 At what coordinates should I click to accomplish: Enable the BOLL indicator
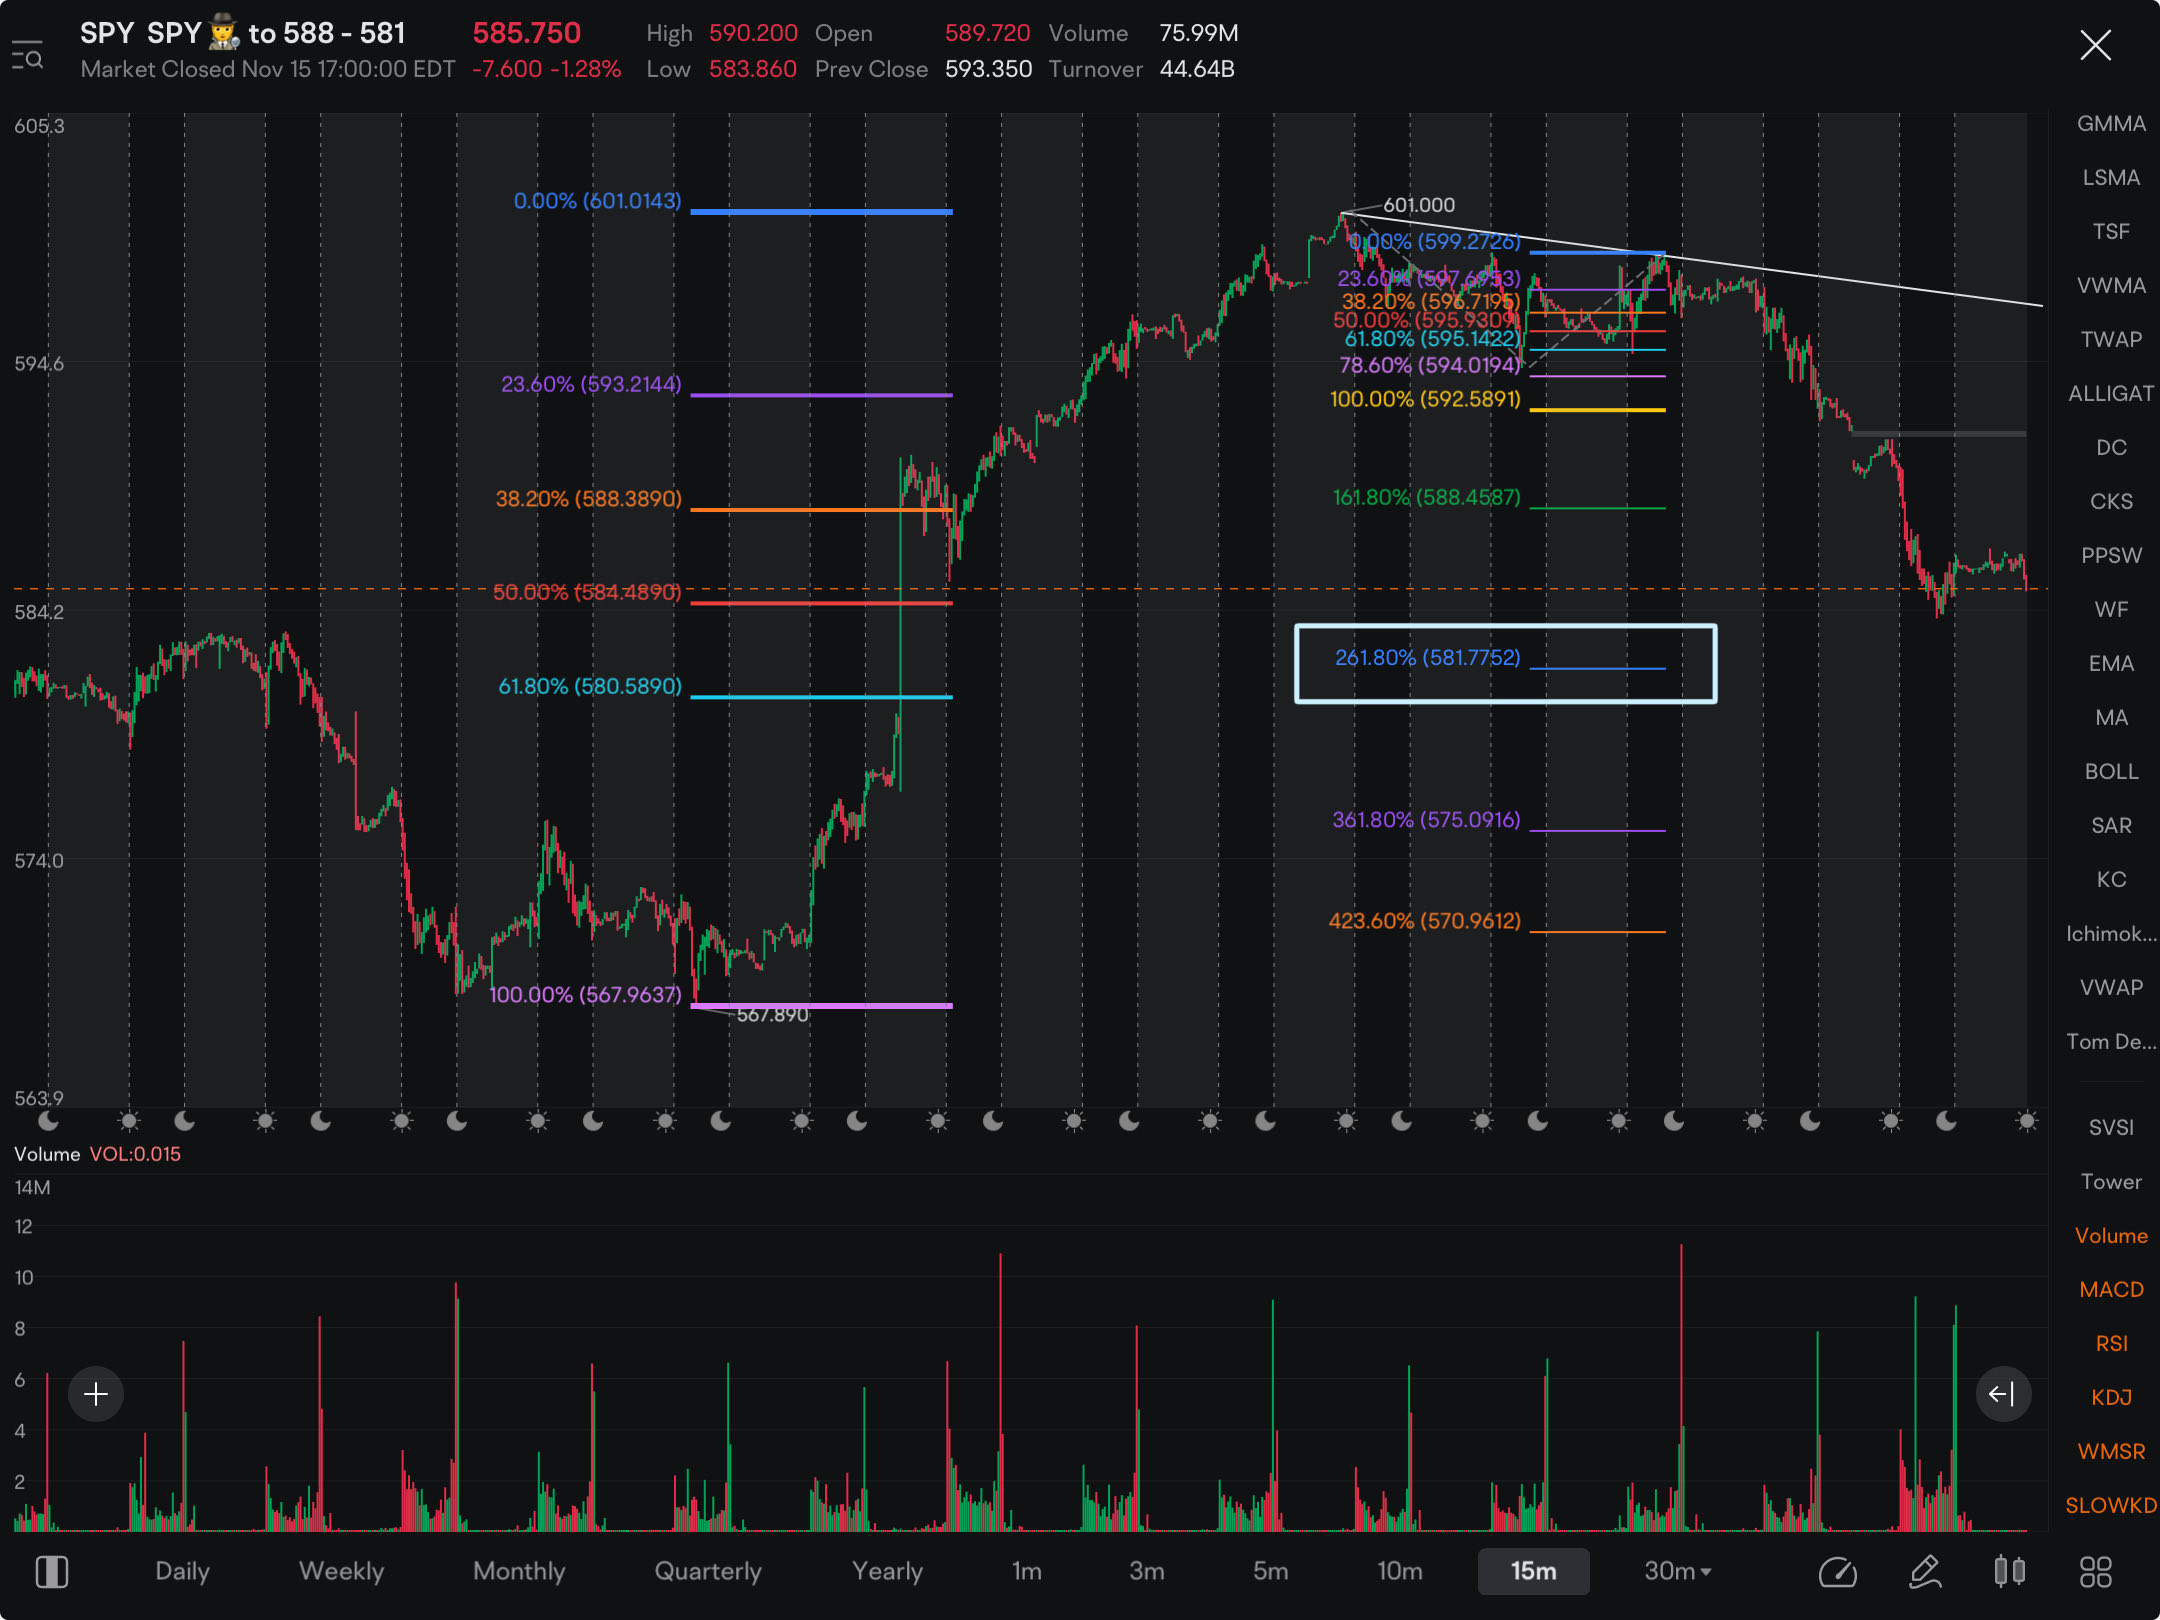point(2111,771)
